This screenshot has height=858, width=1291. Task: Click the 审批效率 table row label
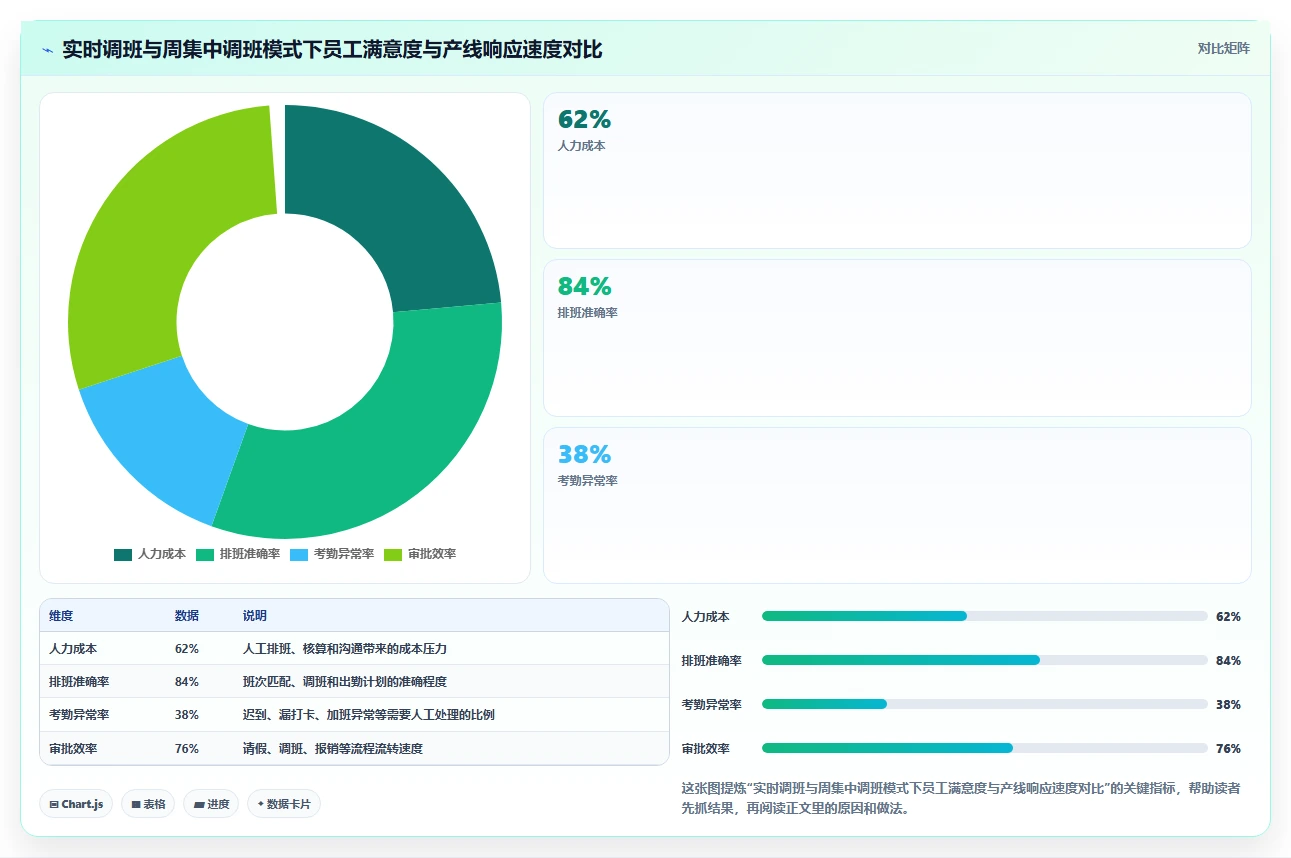click(73, 748)
